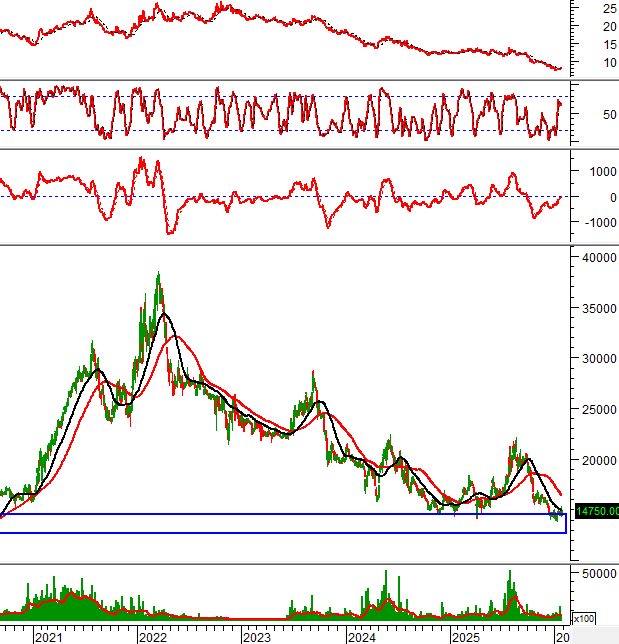
Task: Click the 2023 label on the date axis
Action: pos(256,636)
